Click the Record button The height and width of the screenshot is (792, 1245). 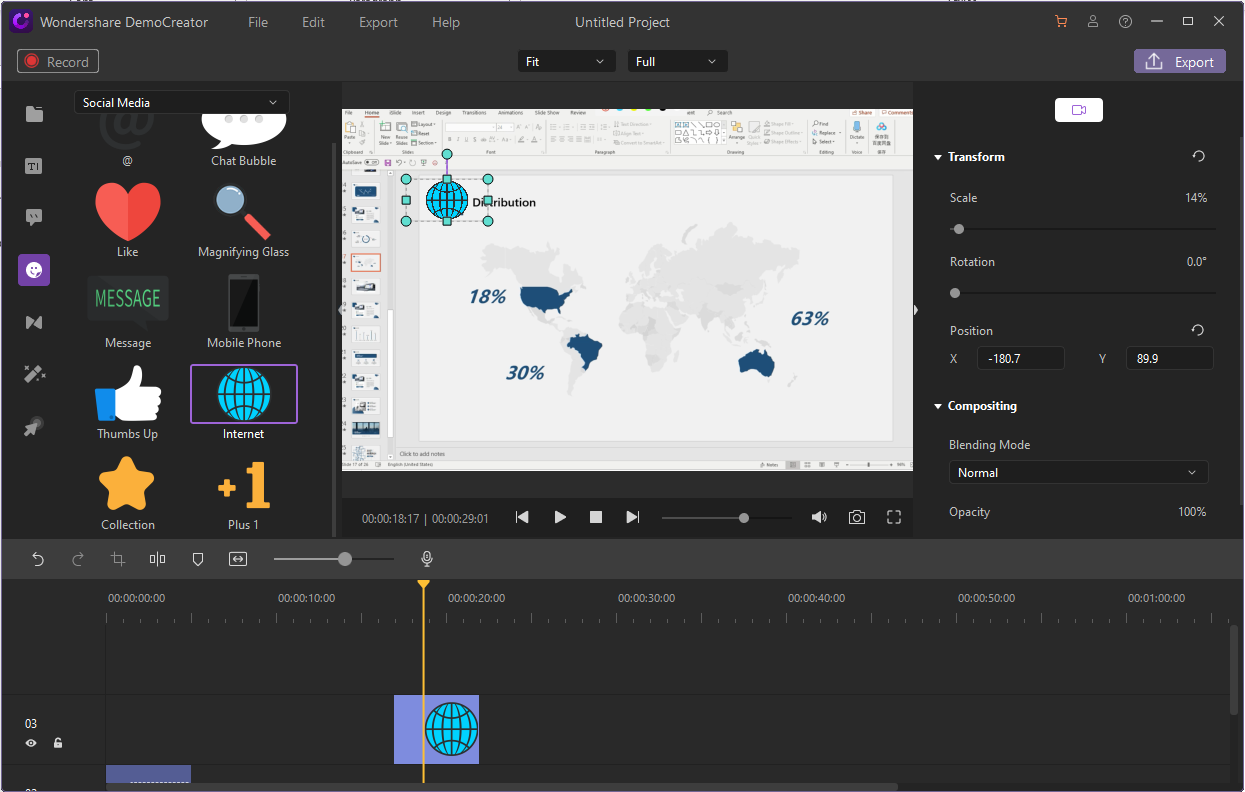click(58, 62)
